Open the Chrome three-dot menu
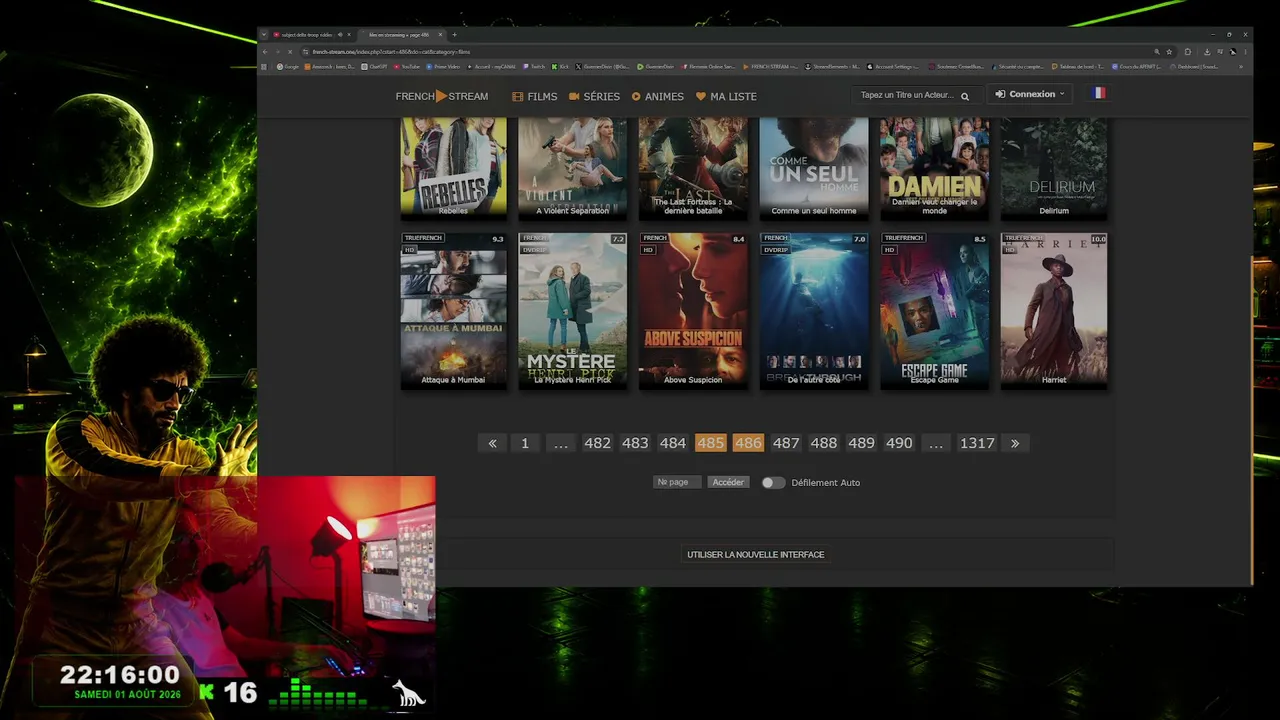1280x720 pixels. (1245, 52)
